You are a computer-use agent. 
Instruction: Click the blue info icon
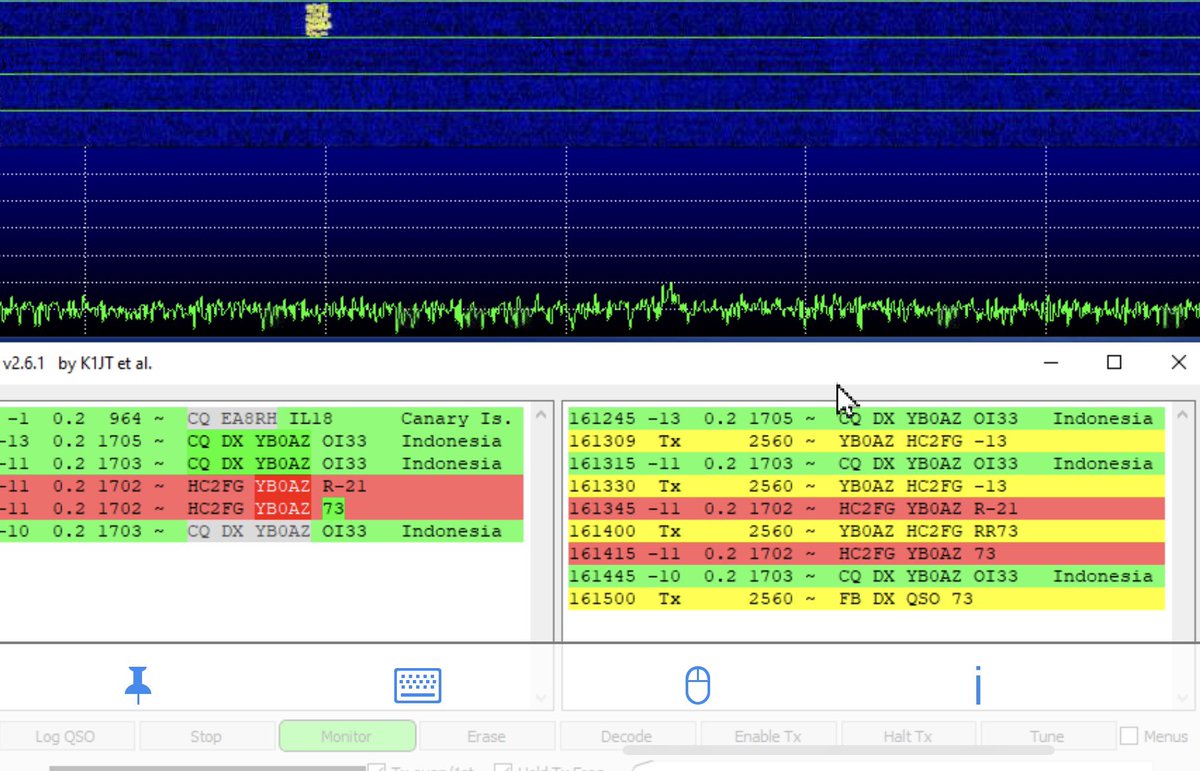(x=977, y=686)
